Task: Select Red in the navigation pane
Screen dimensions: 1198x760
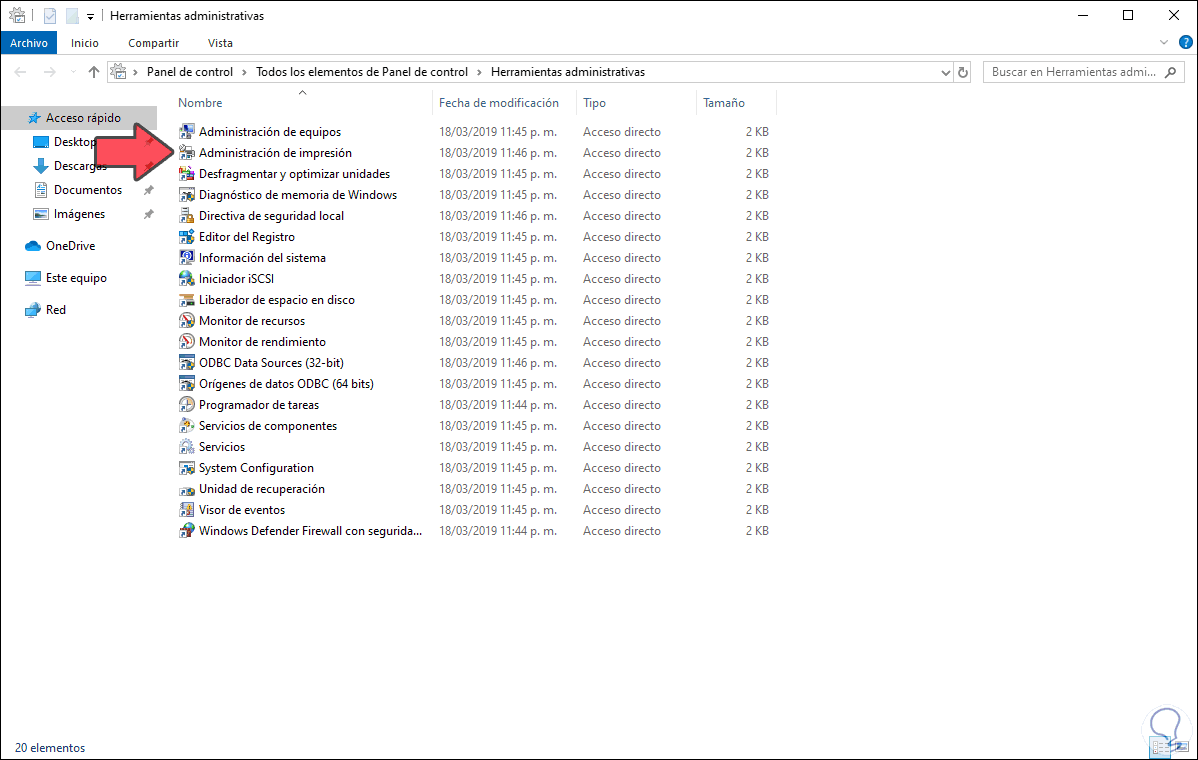Action: tap(55, 310)
